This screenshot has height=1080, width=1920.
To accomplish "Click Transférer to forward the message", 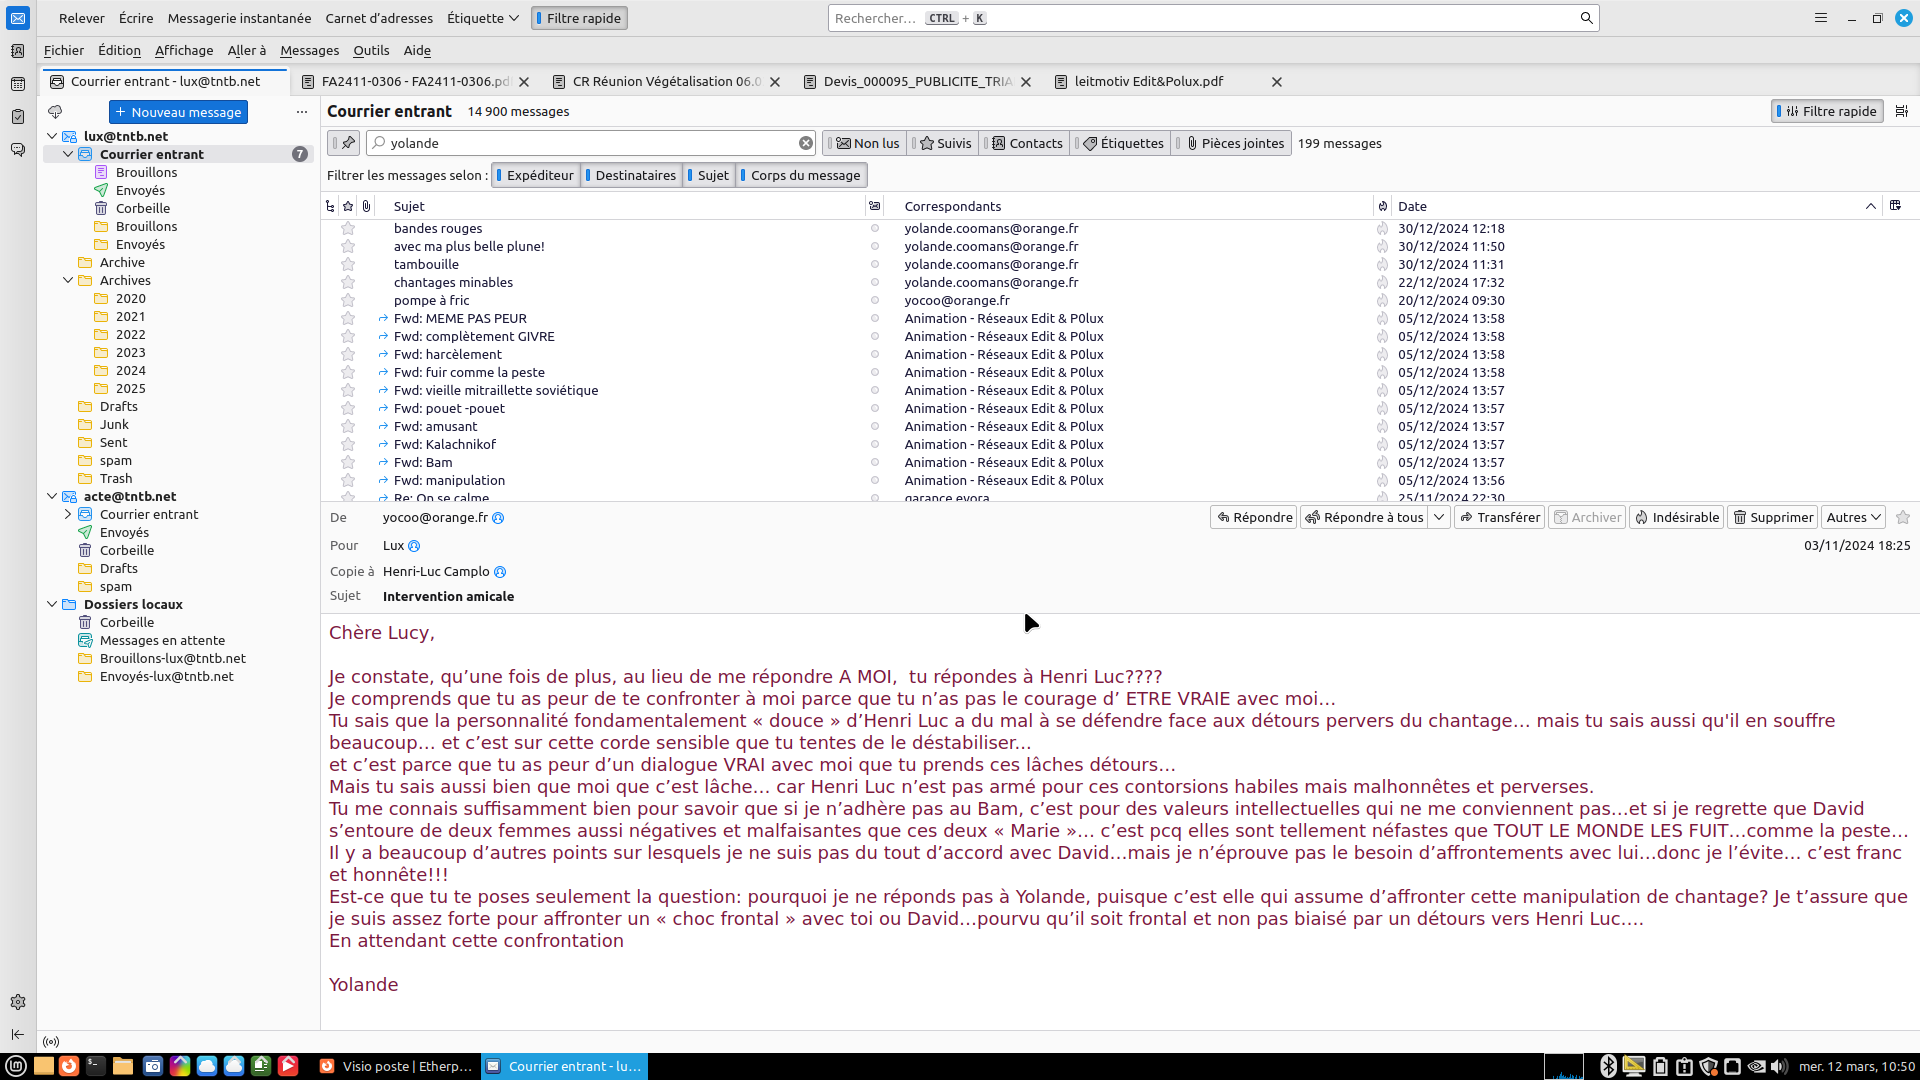I will tap(1499, 517).
